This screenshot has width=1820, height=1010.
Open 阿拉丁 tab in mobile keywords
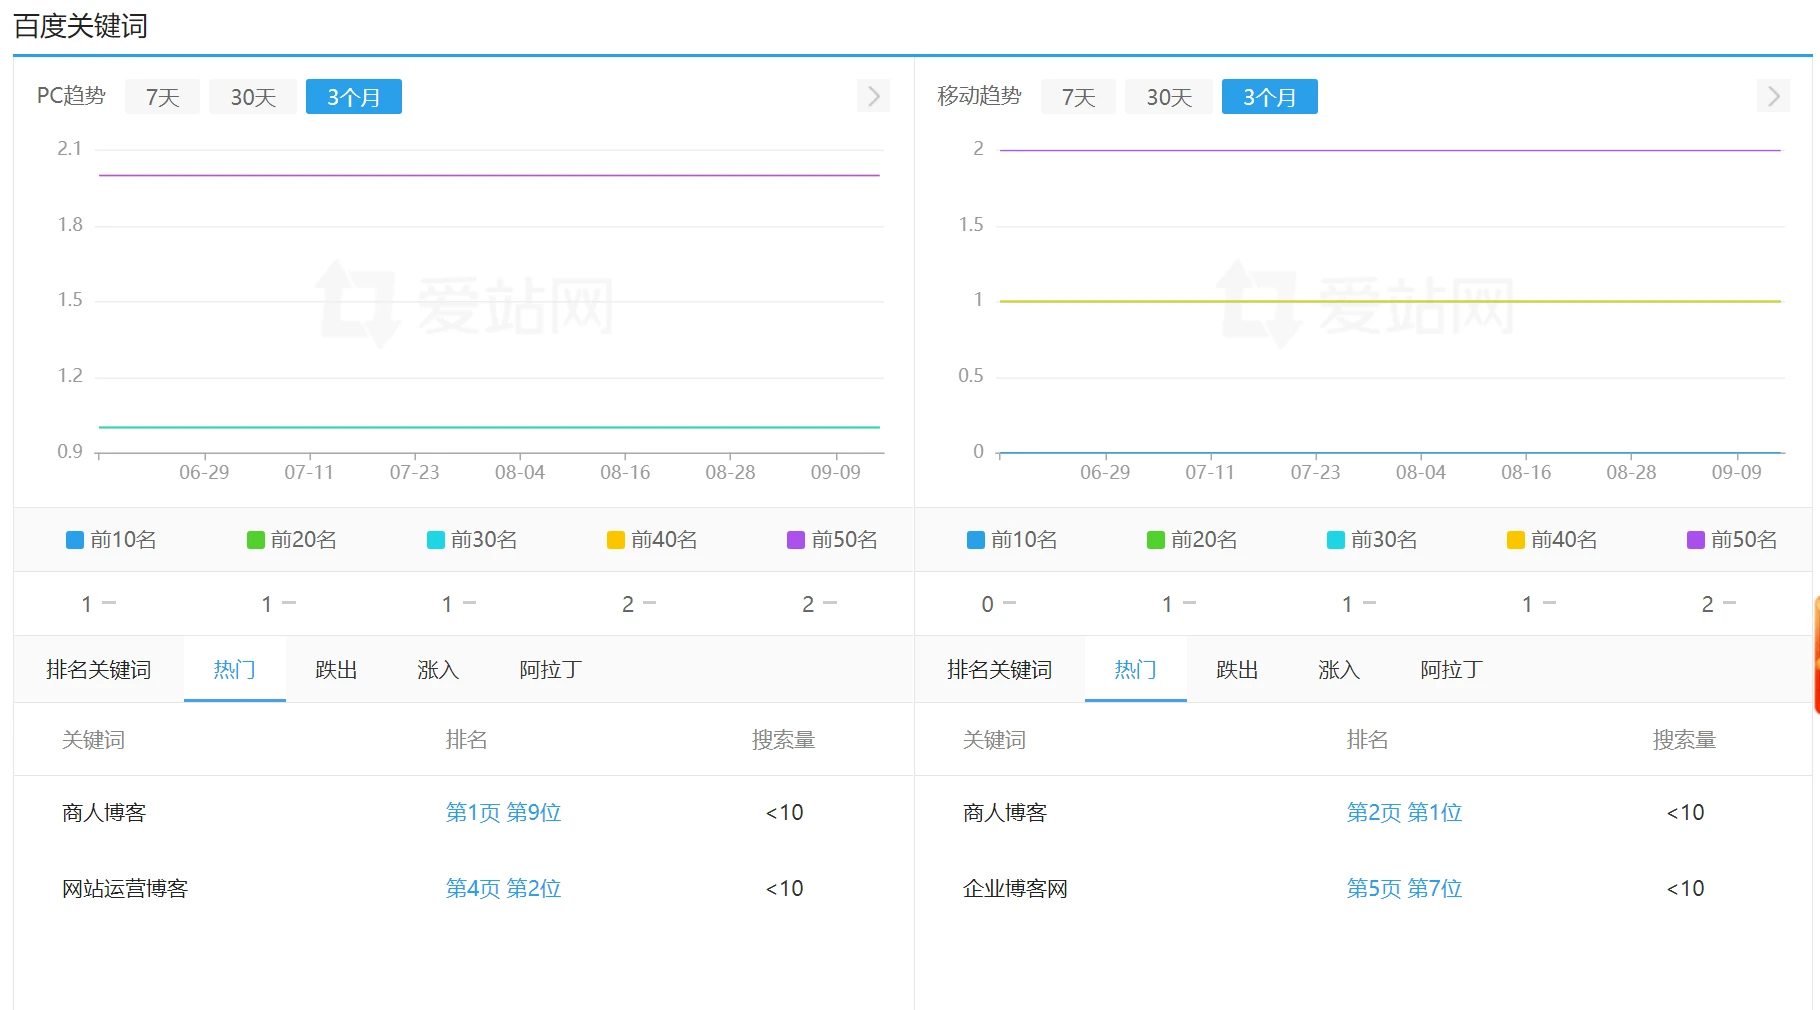(1451, 670)
